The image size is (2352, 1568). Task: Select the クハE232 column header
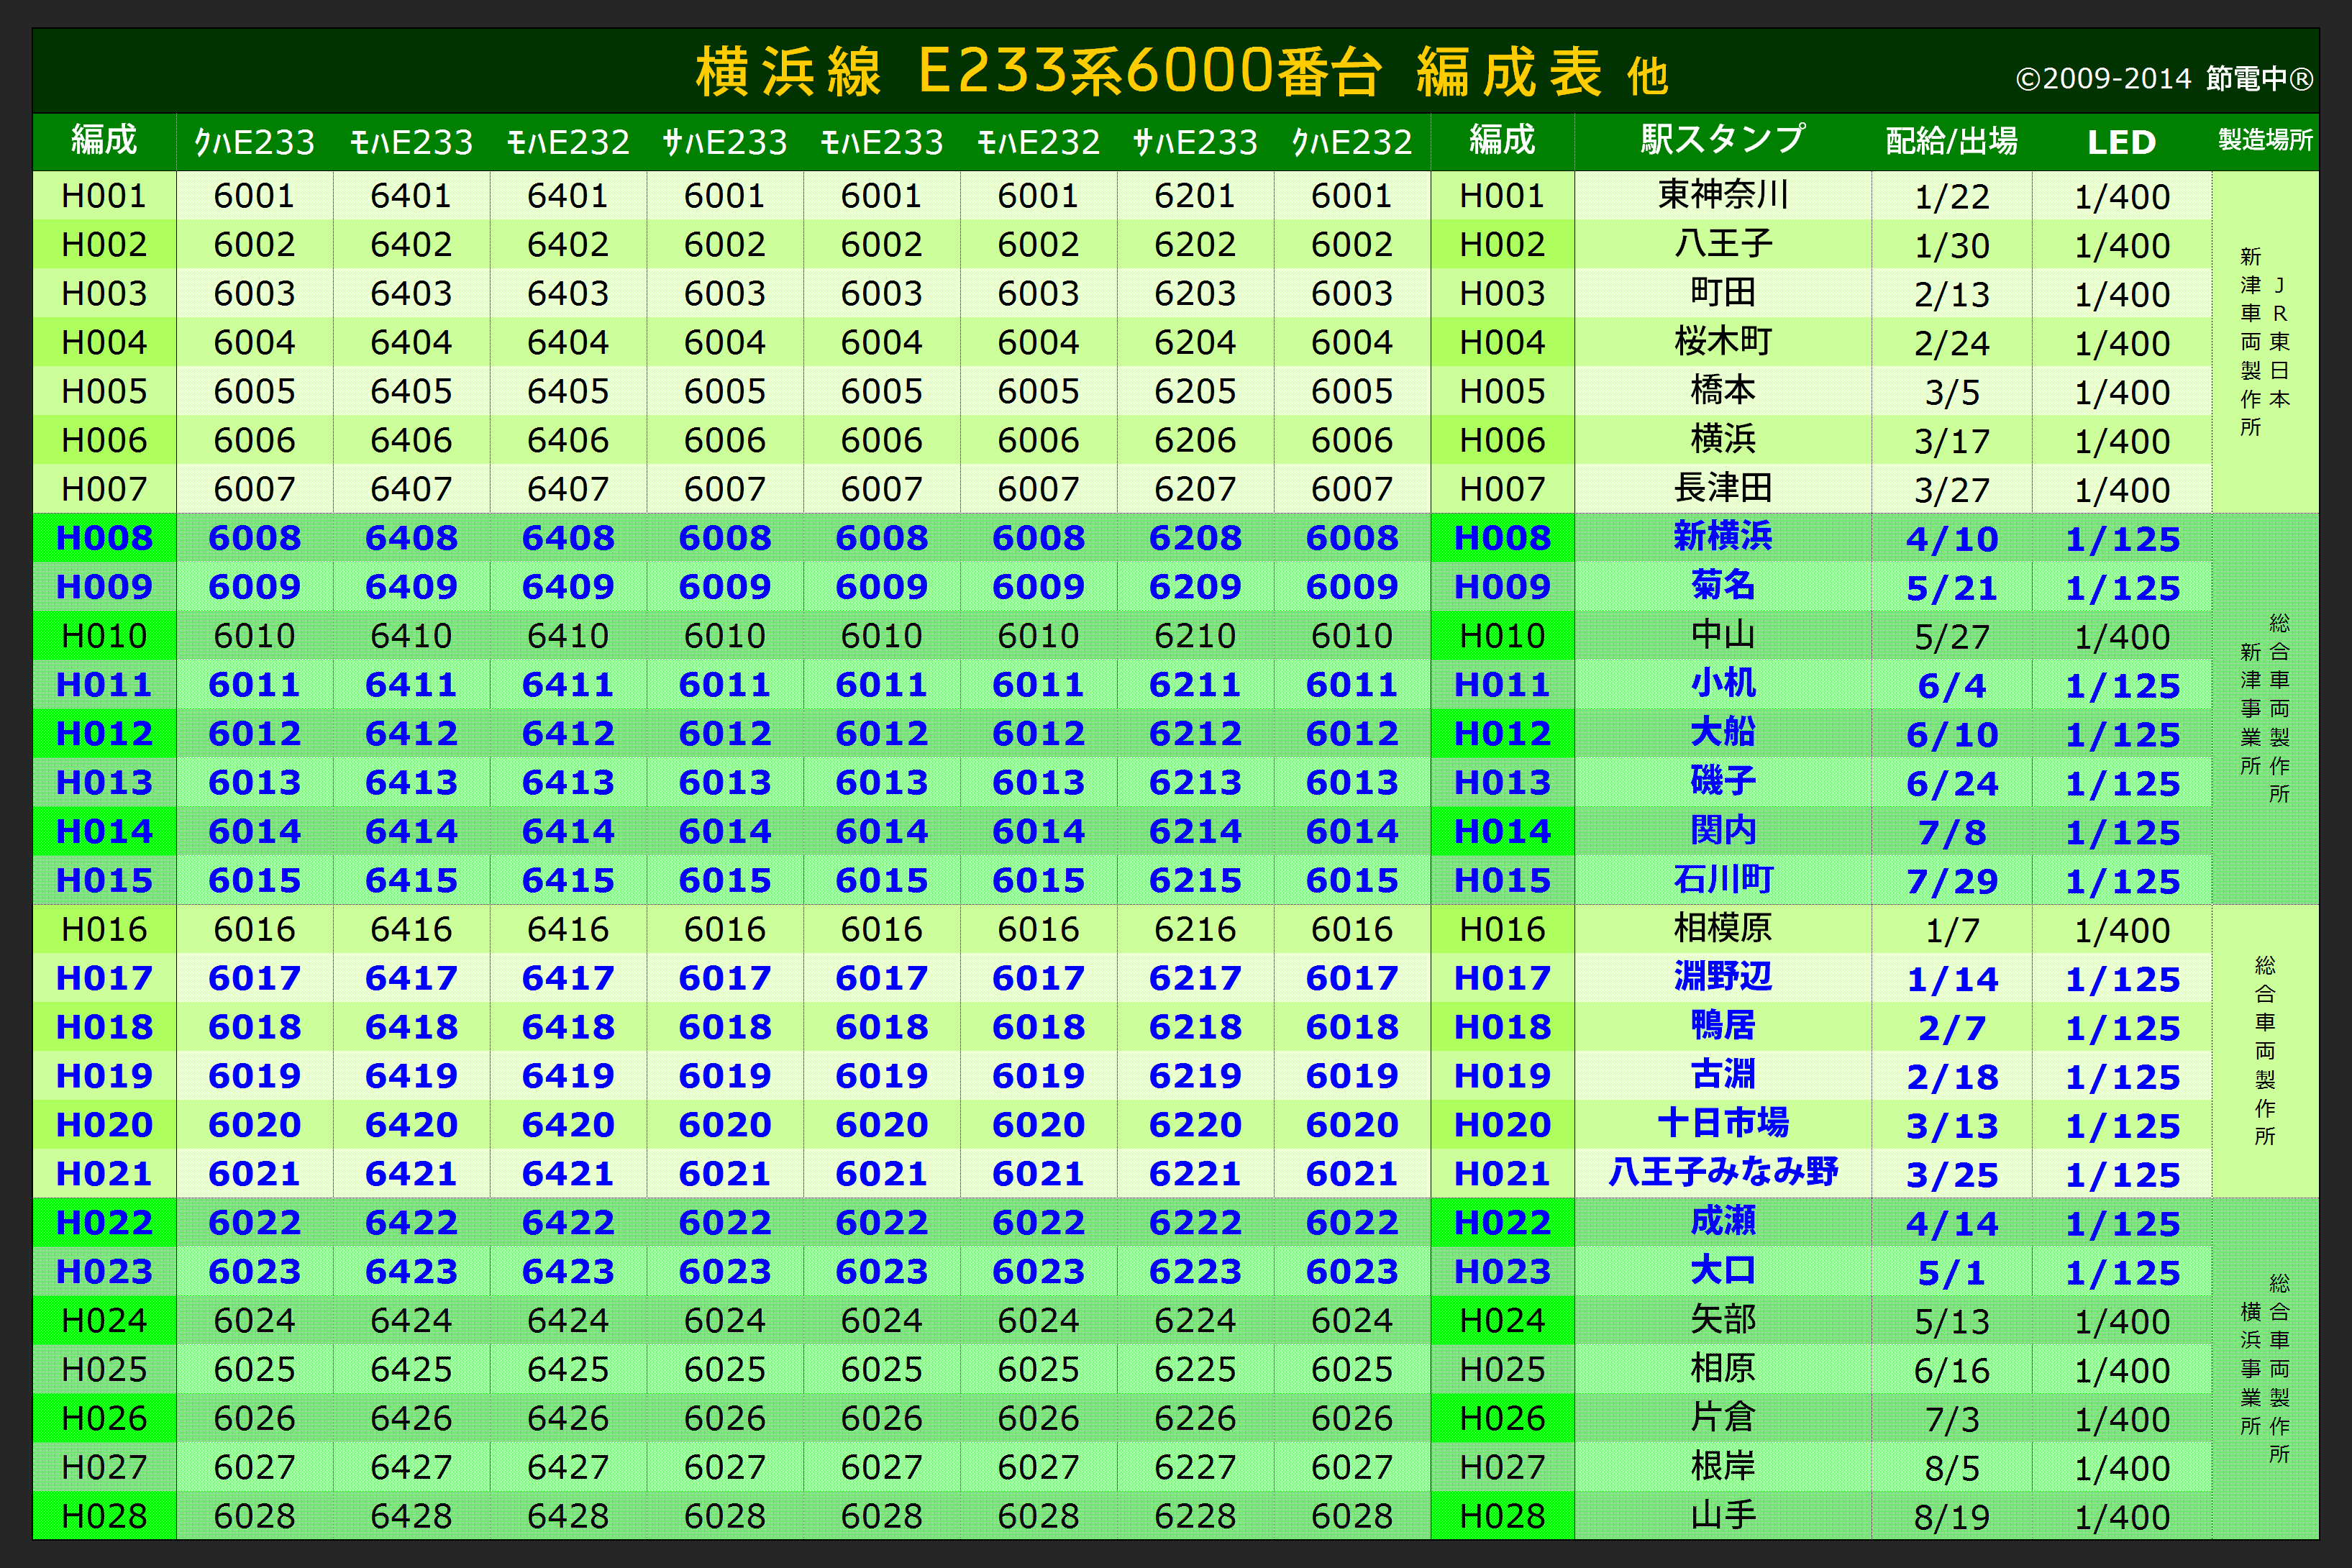click(1351, 142)
